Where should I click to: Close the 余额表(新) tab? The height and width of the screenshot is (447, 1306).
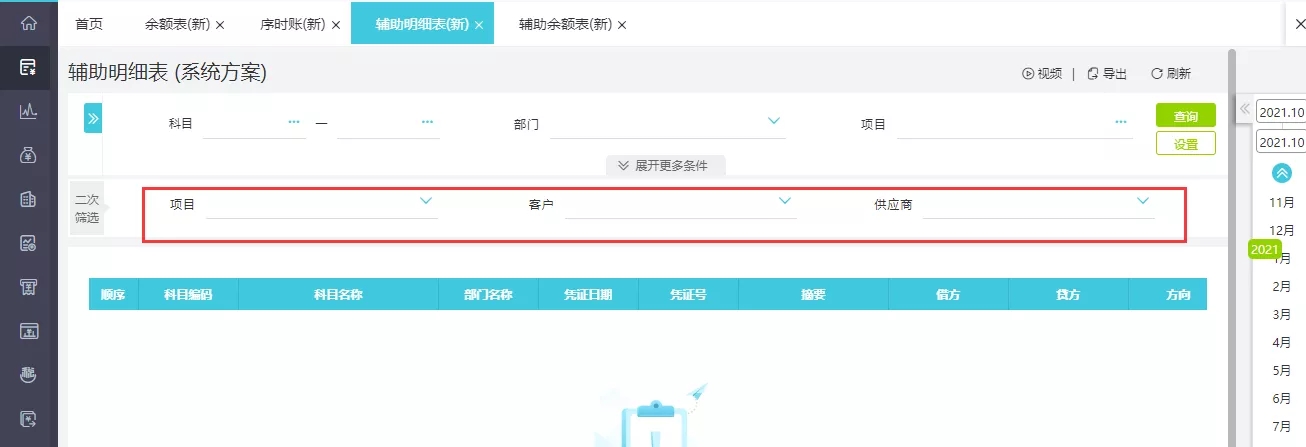click(220, 24)
